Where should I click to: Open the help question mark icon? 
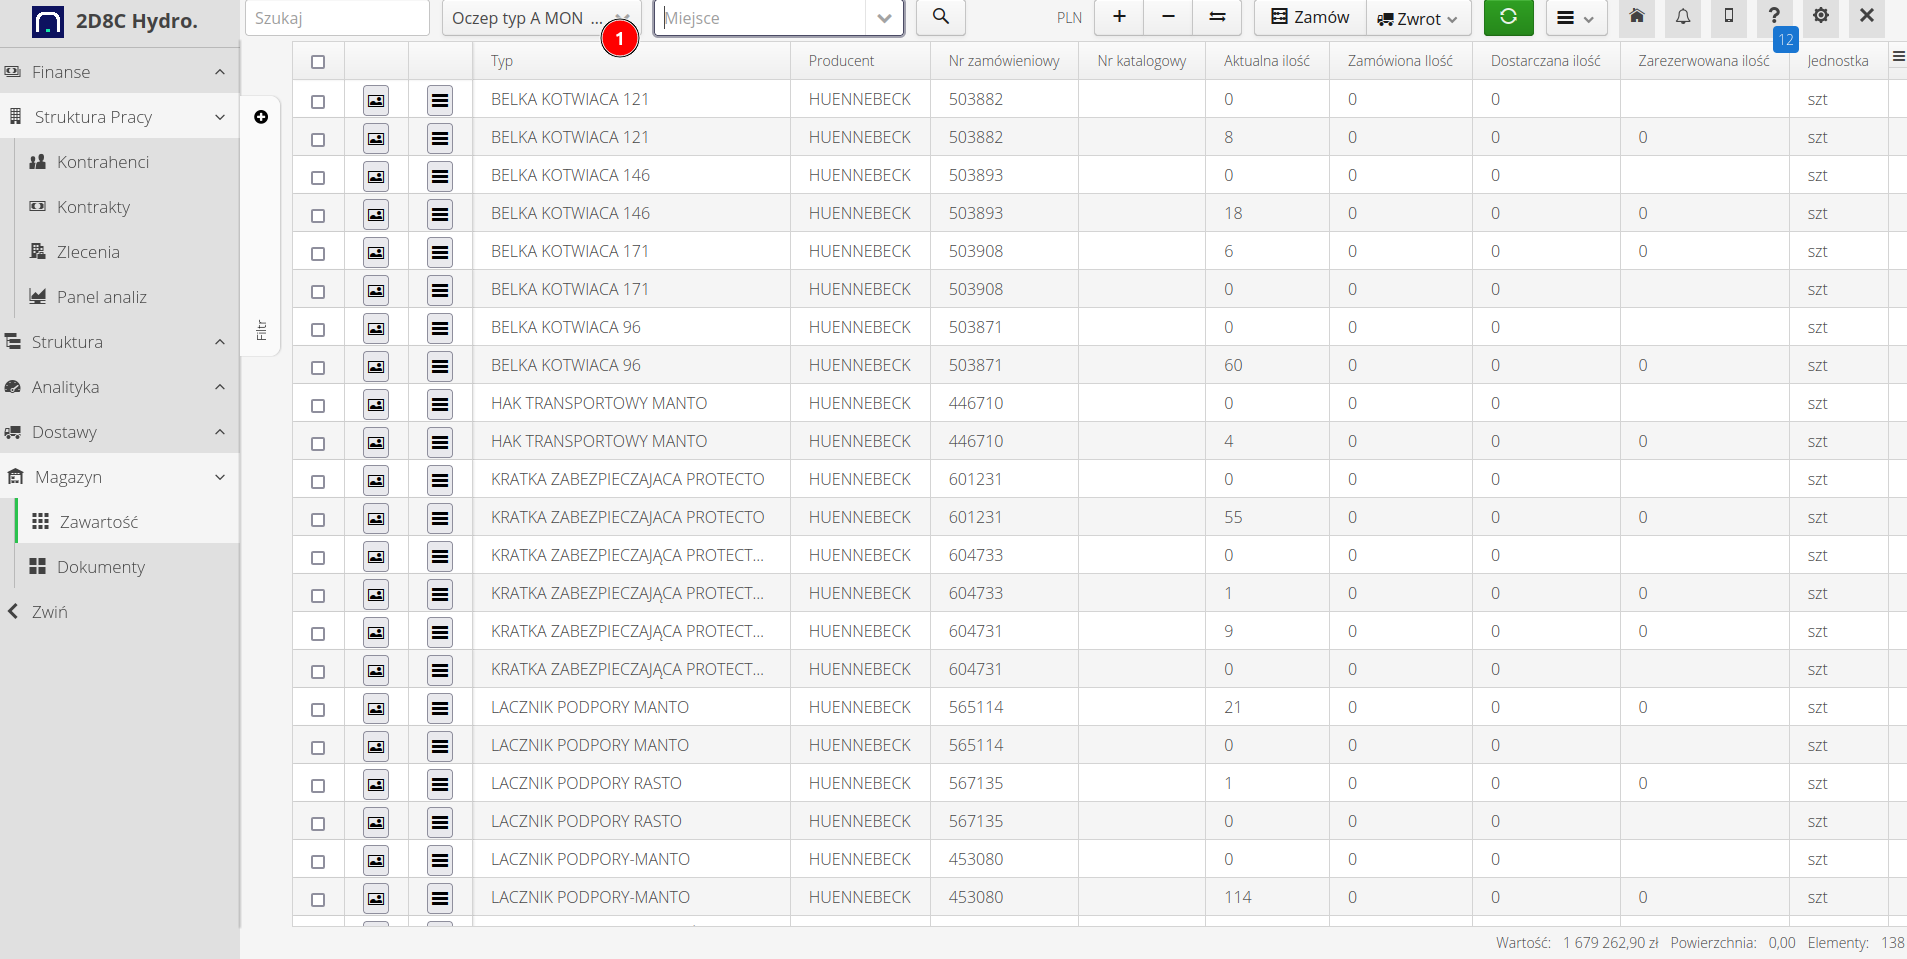point(1774,16)
